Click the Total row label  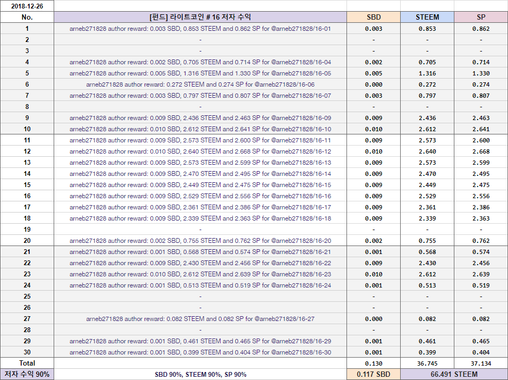point(27,363)
